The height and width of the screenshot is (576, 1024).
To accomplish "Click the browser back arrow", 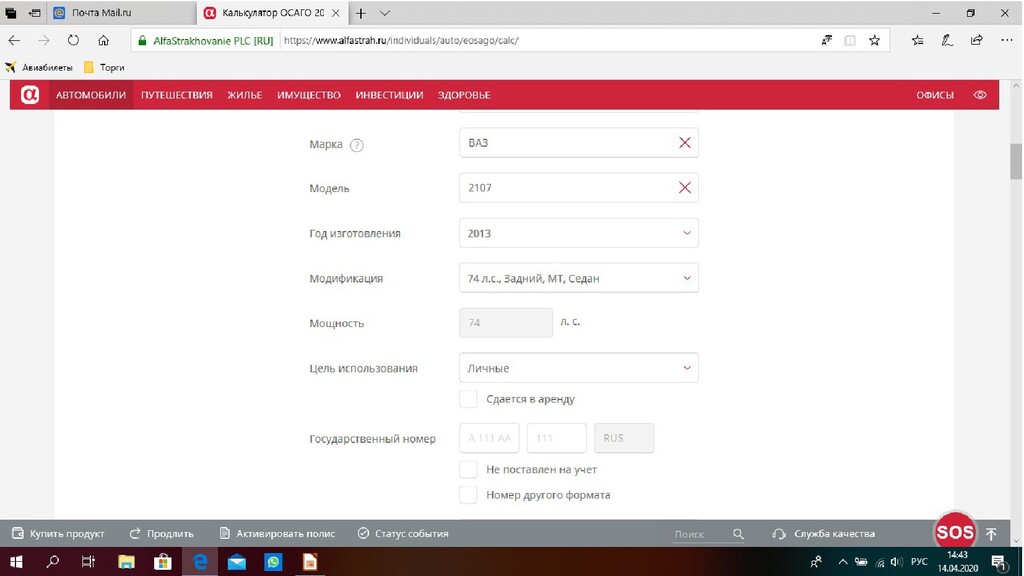I will [14, 40].
